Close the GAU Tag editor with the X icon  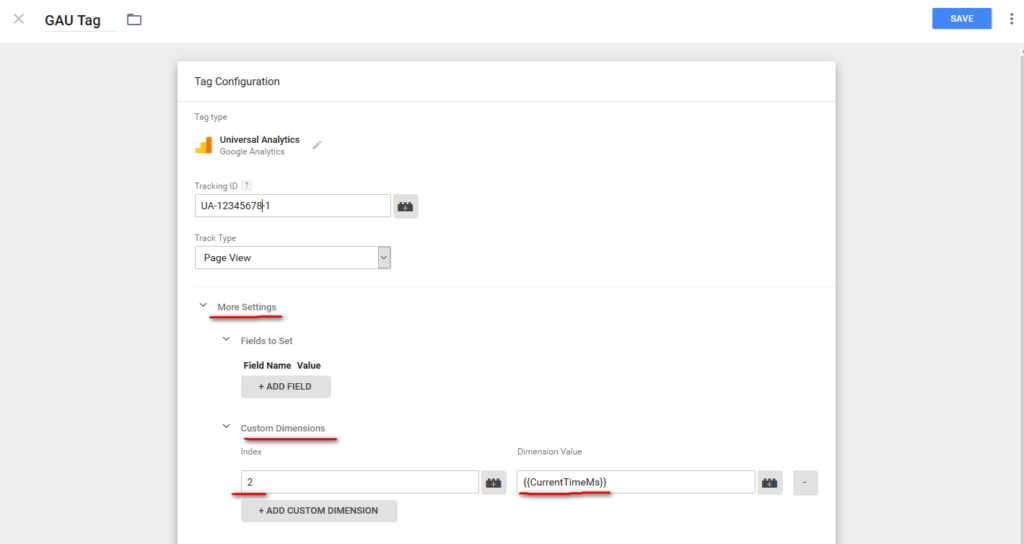tap(19, 19)
